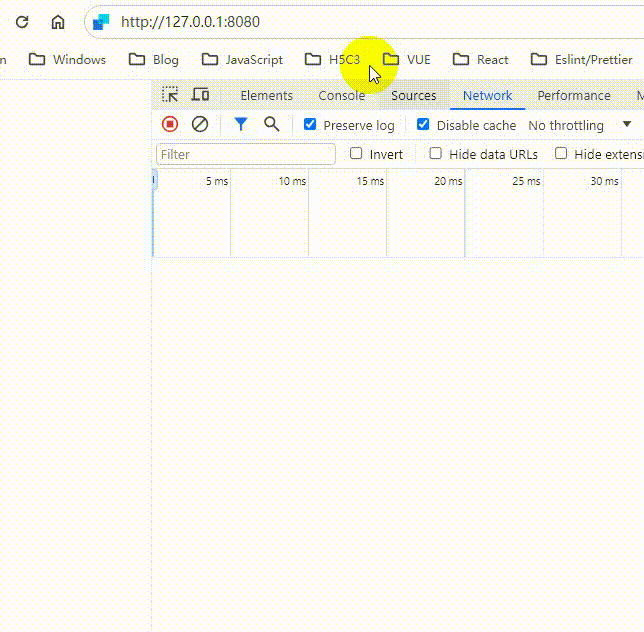Click the site icon in address bar
The image size is (644, 632).
coord(101,22)
